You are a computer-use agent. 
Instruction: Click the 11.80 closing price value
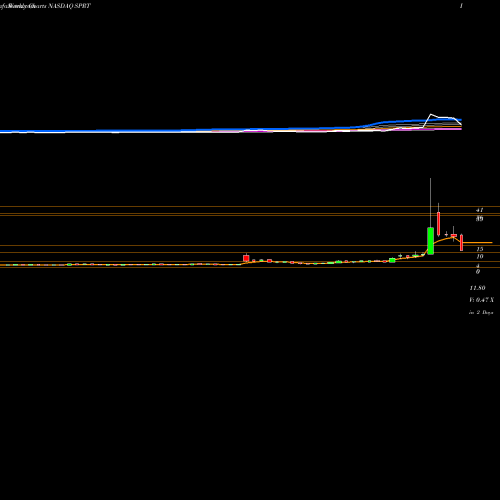click(x=477, y=288)
